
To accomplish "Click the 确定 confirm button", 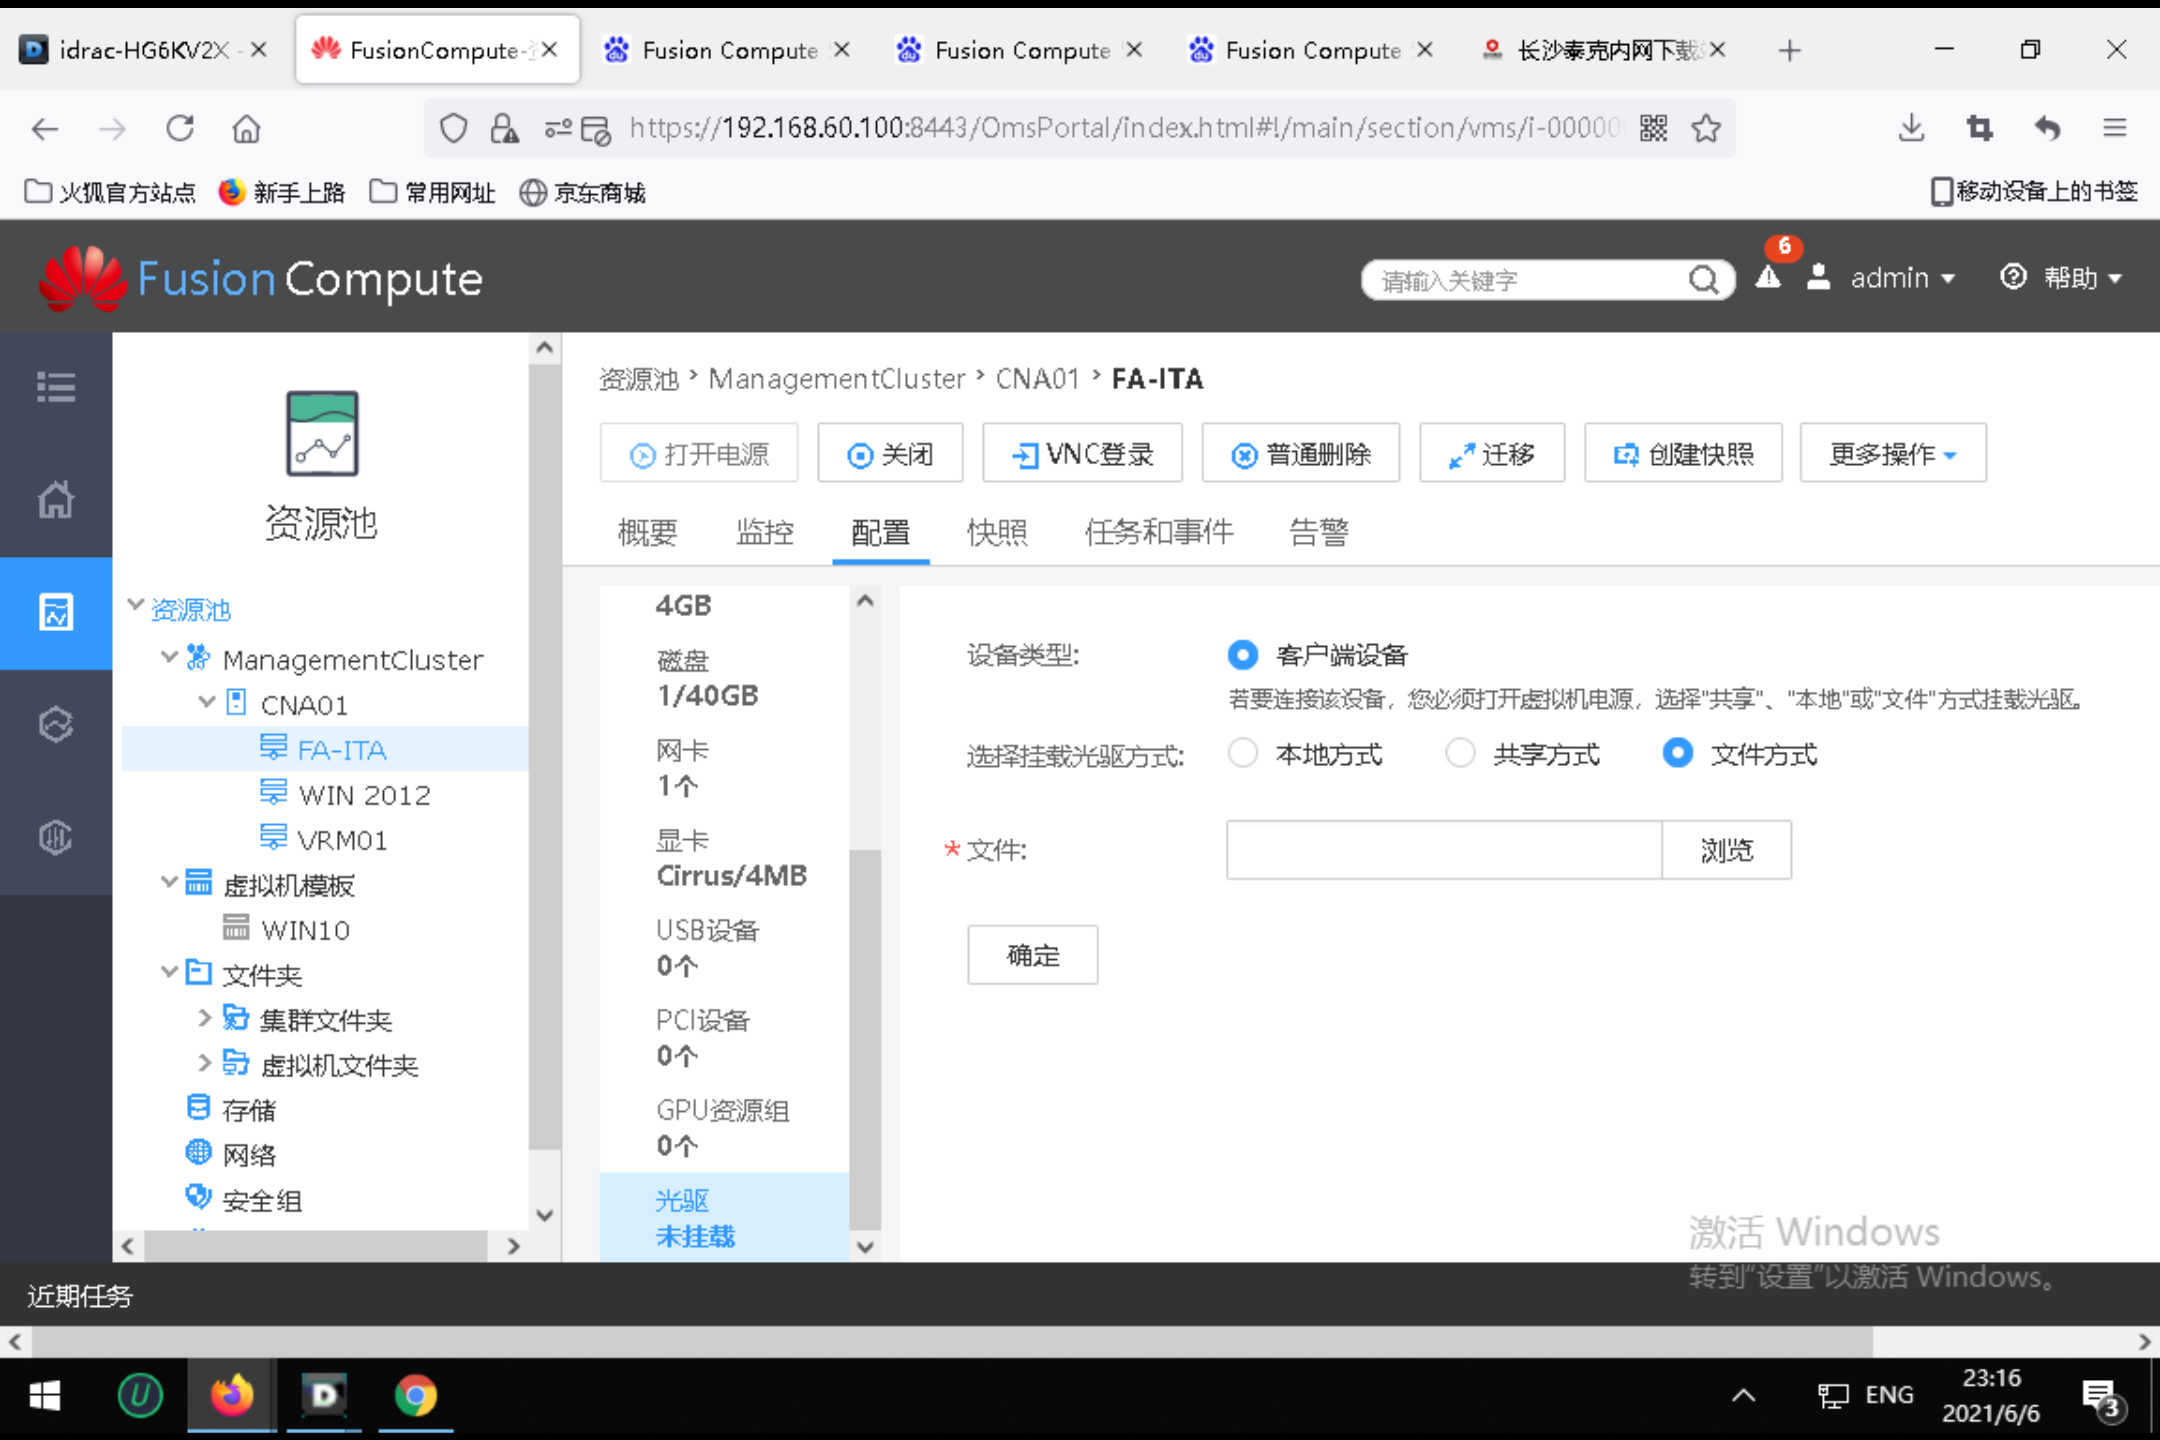I will click(1032, 955).
